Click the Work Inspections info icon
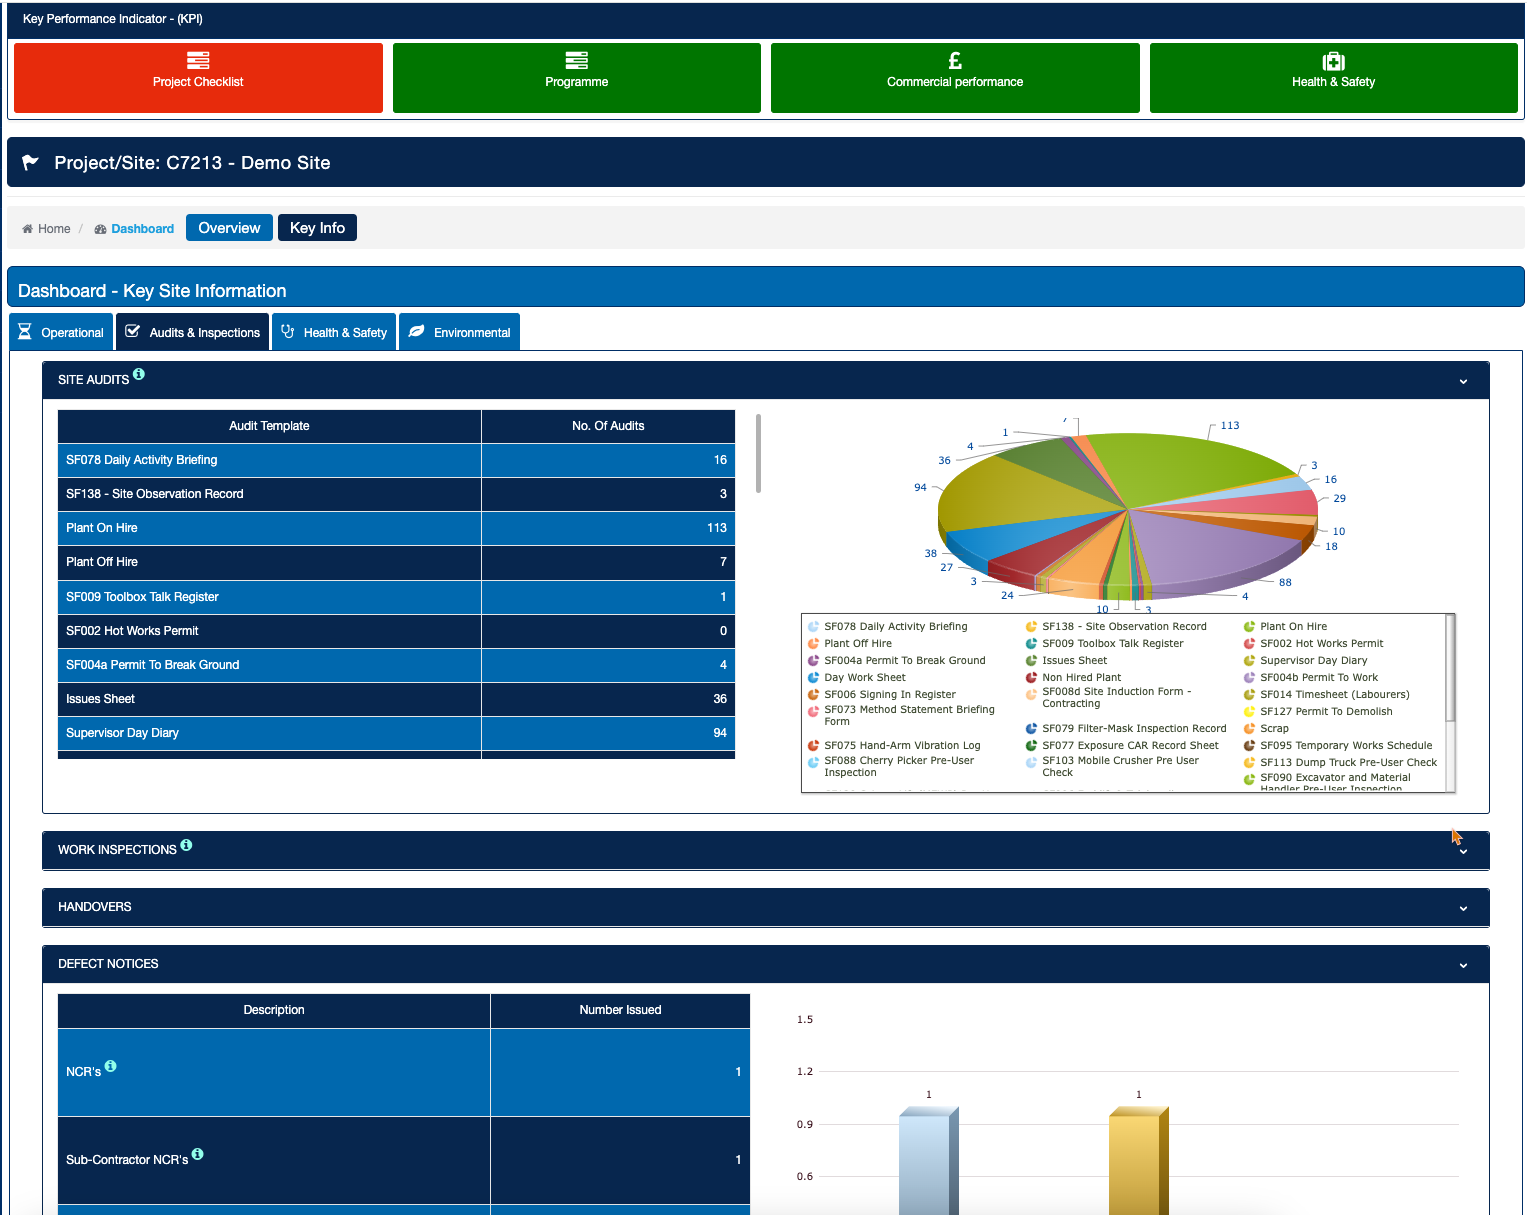Image resolution: width=1527 pixels, height=1215 pixels. click(x=186, y=845)
